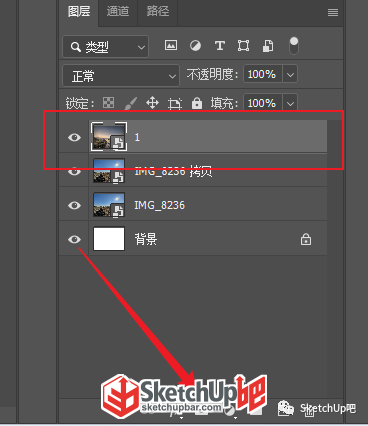The width and height of the screenshot is (368, 426).
Task: Switch to the 路径 tab
Action: tap(158, 11)
